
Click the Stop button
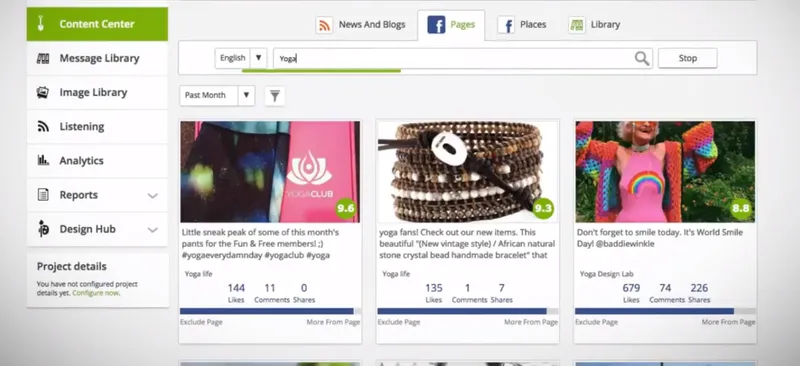click(x=687, y=58)
